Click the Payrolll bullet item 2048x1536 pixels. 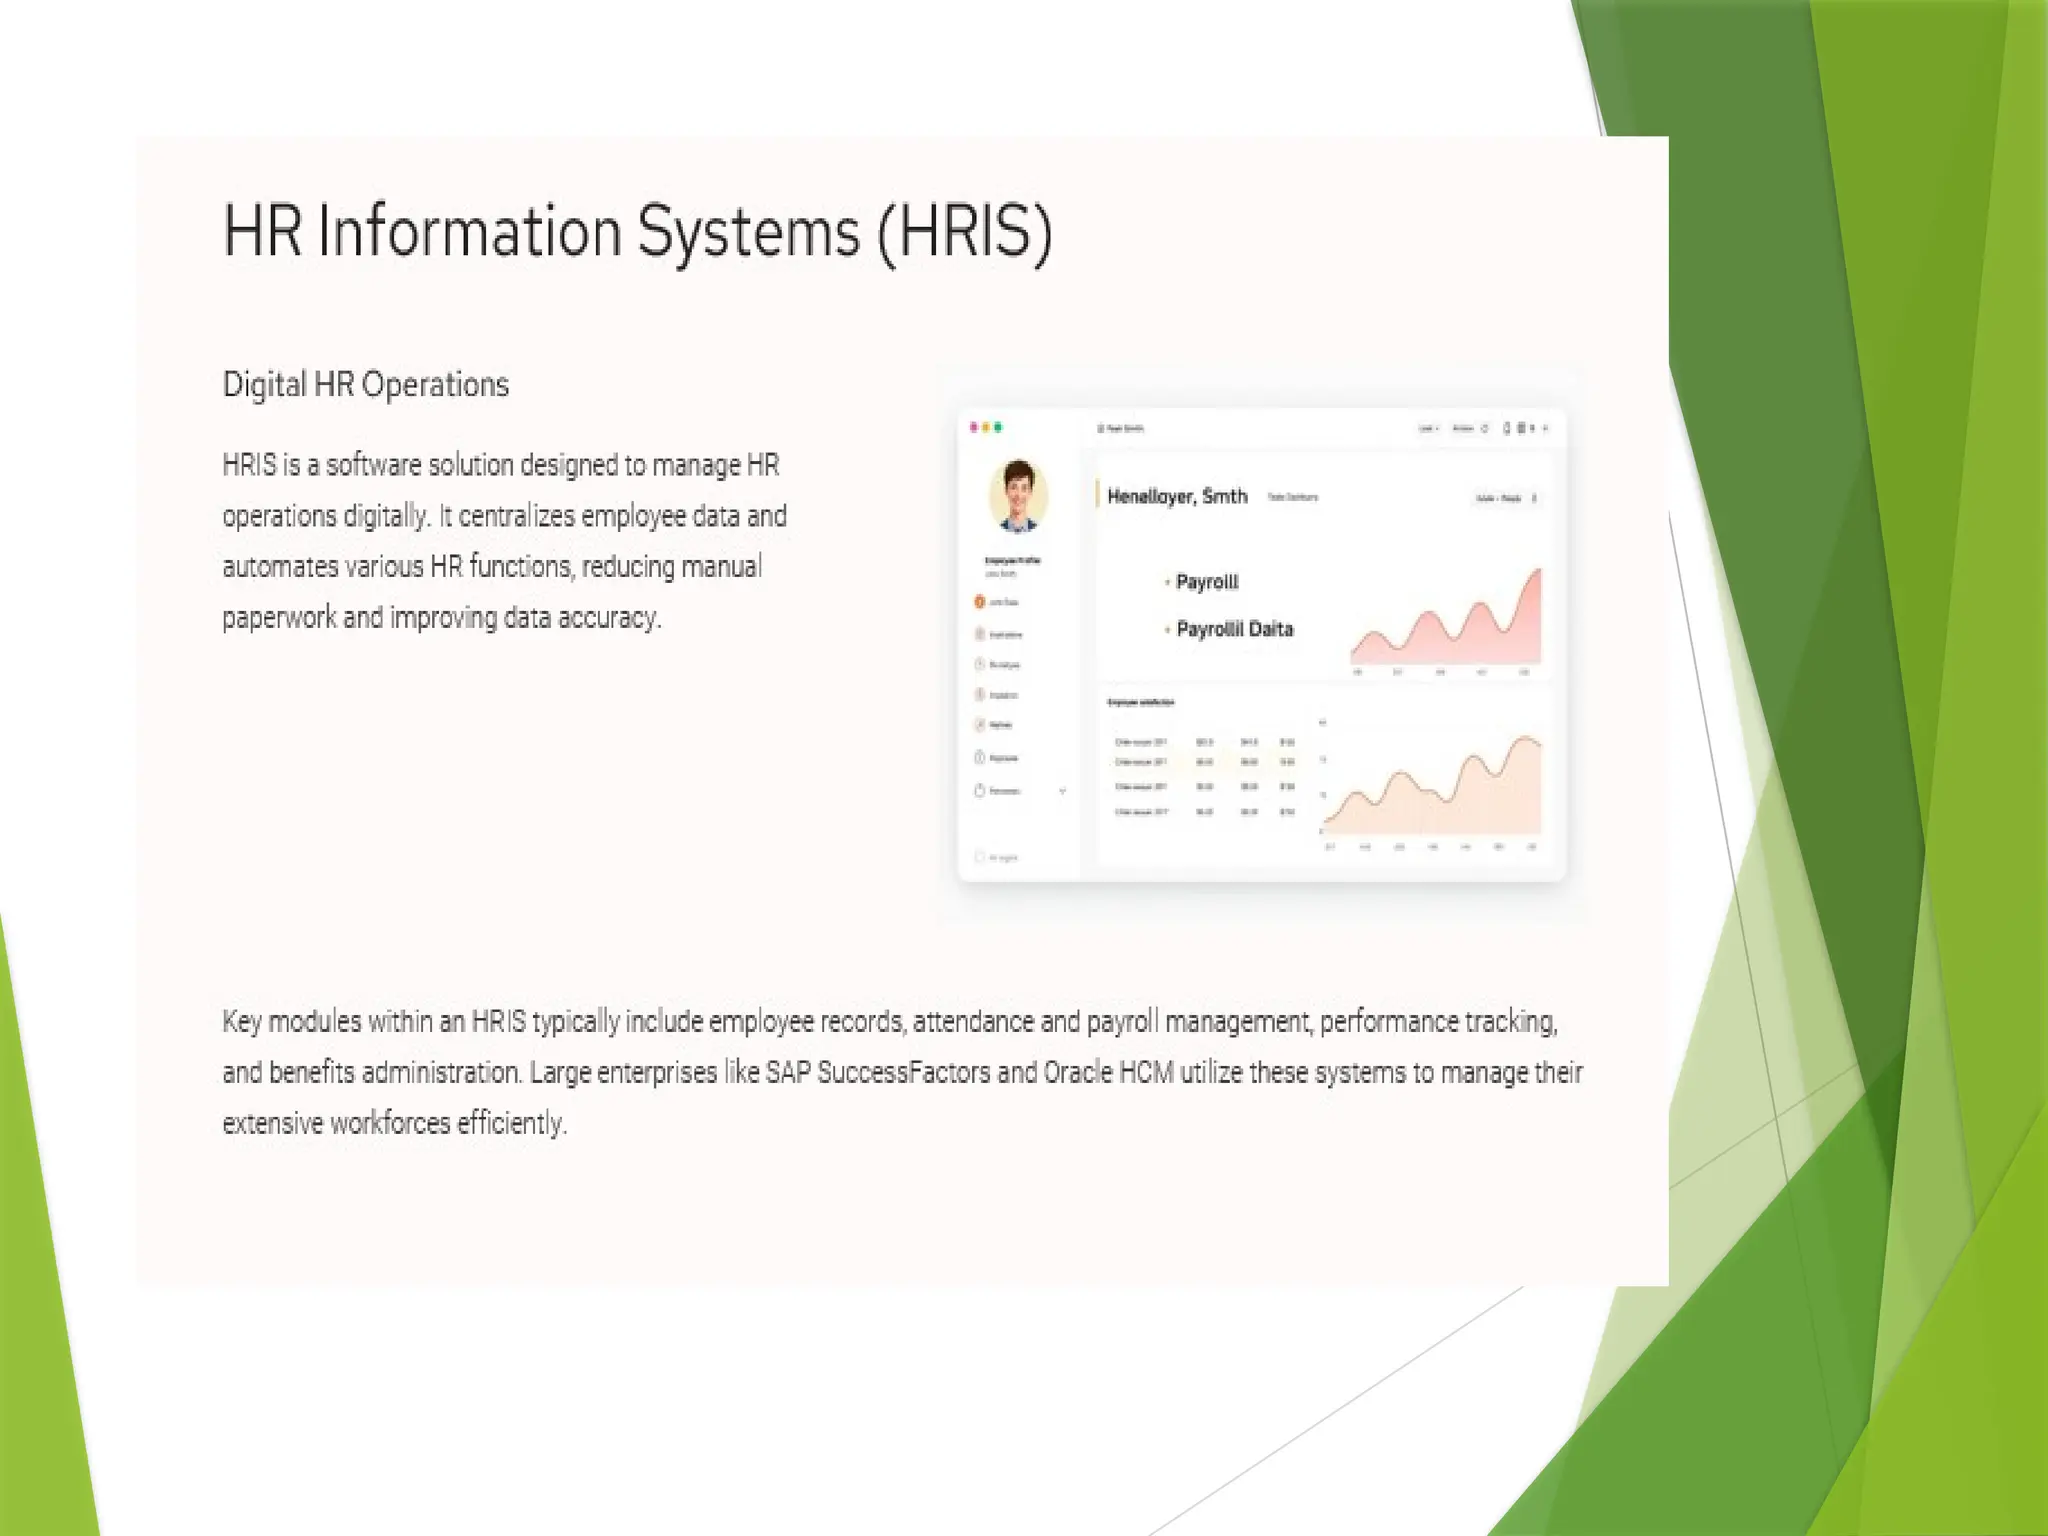point(1206,582)
